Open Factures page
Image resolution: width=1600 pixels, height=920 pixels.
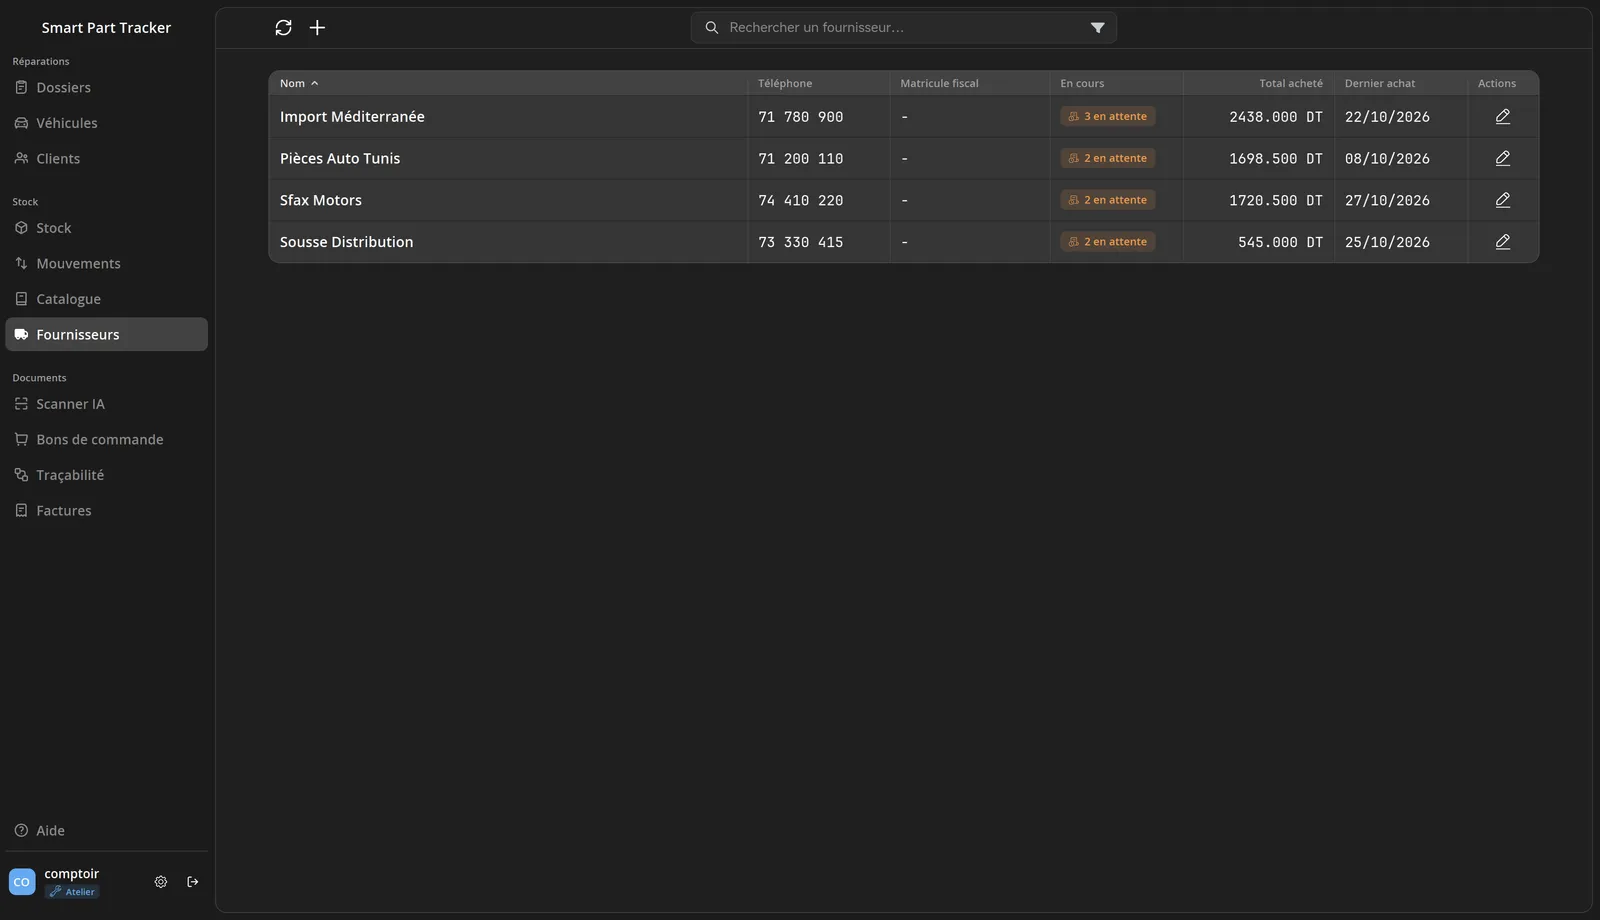tap(107, 511)
